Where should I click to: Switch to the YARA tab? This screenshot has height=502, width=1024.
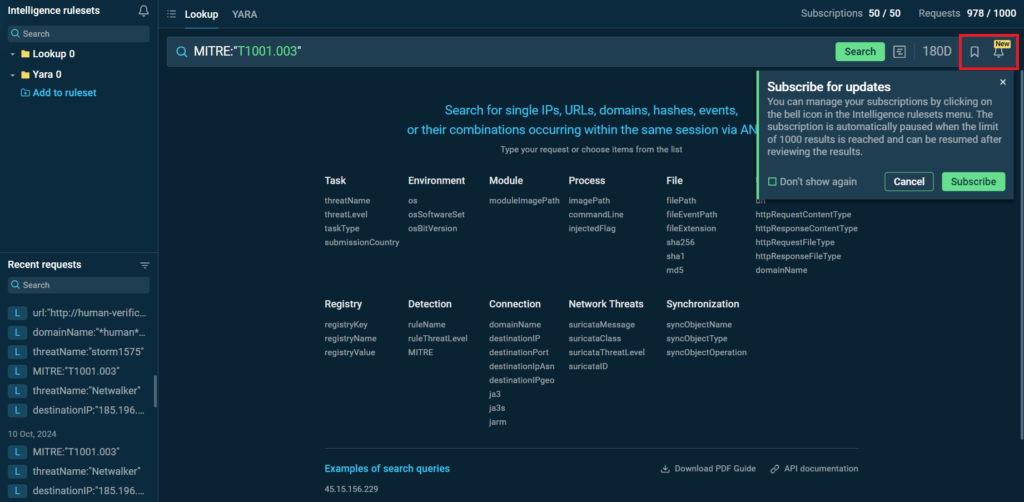pos(244,14)
